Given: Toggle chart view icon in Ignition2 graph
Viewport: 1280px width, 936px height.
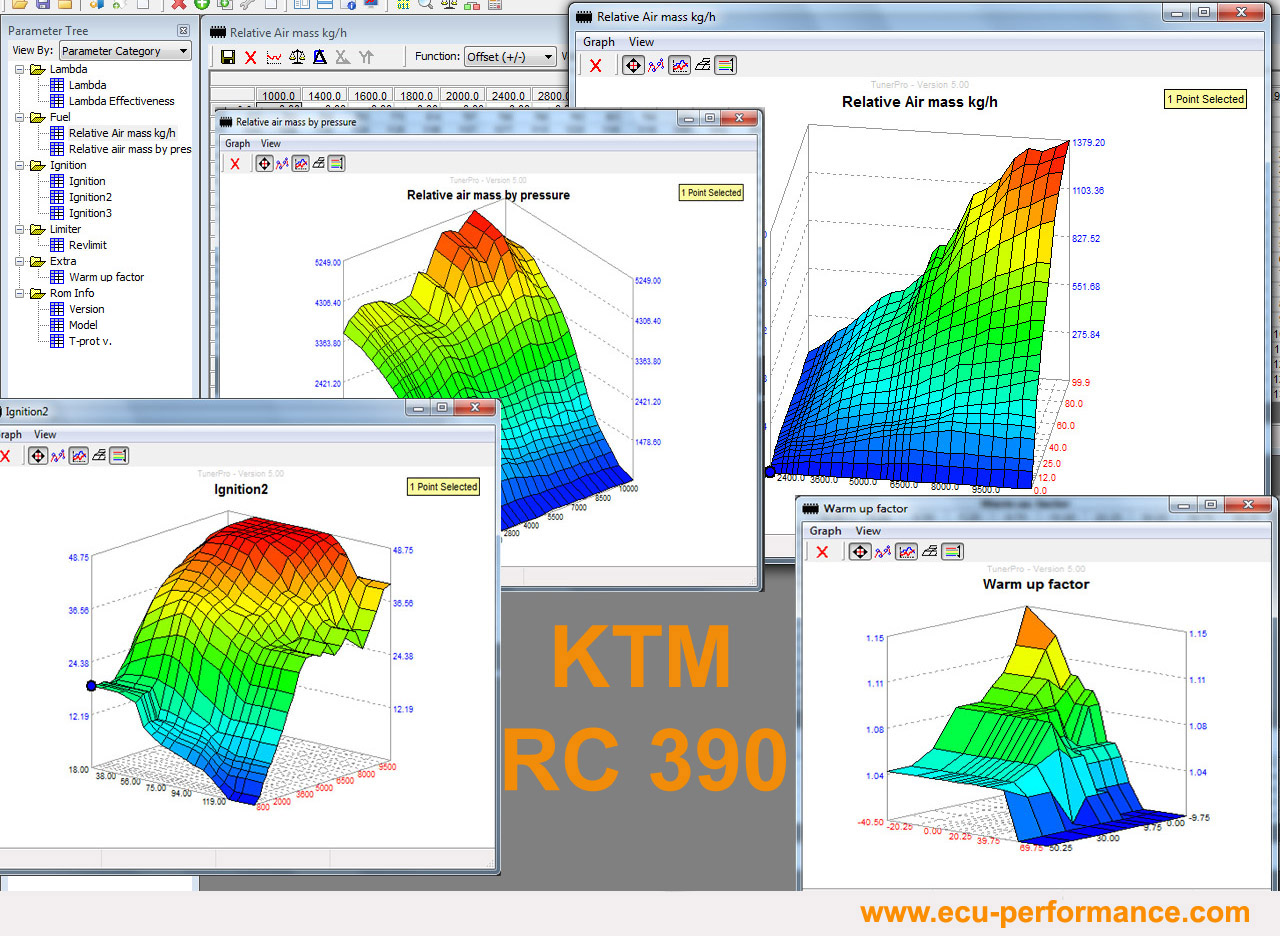Looking at the screenshot, I should pos(77,456).
